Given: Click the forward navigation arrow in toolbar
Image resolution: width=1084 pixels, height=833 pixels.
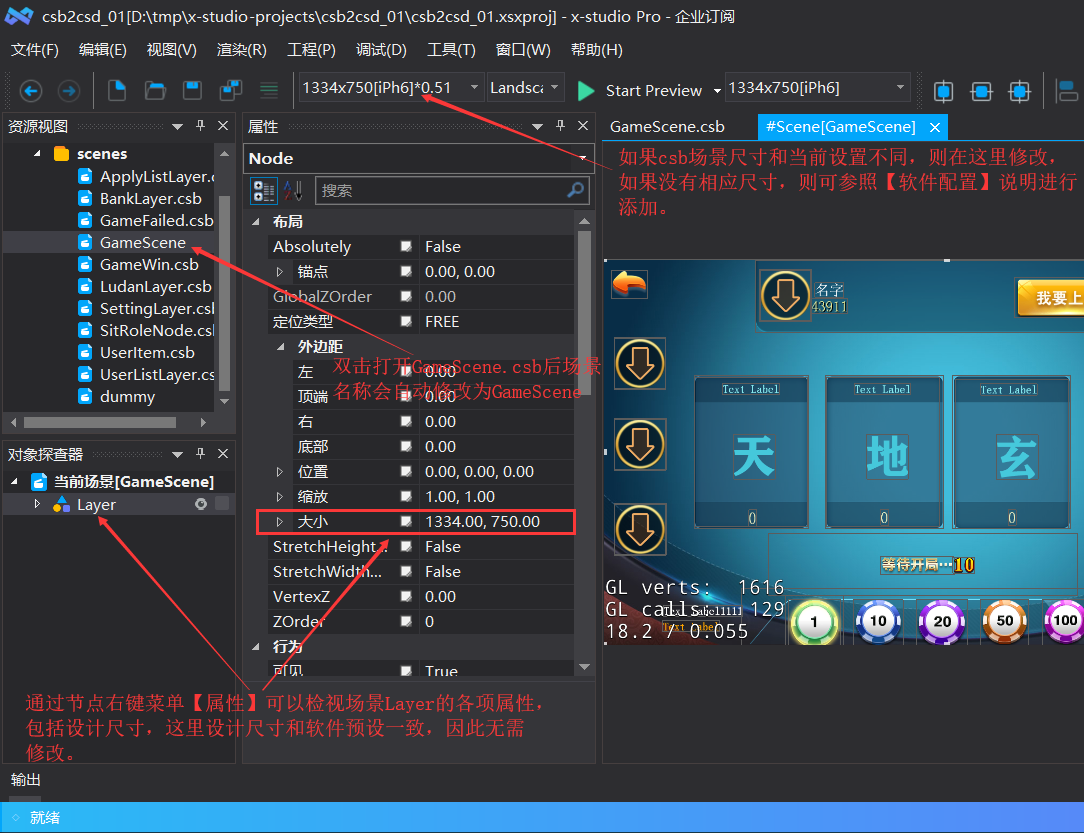Looking at the screenshot, I should 68,91.
